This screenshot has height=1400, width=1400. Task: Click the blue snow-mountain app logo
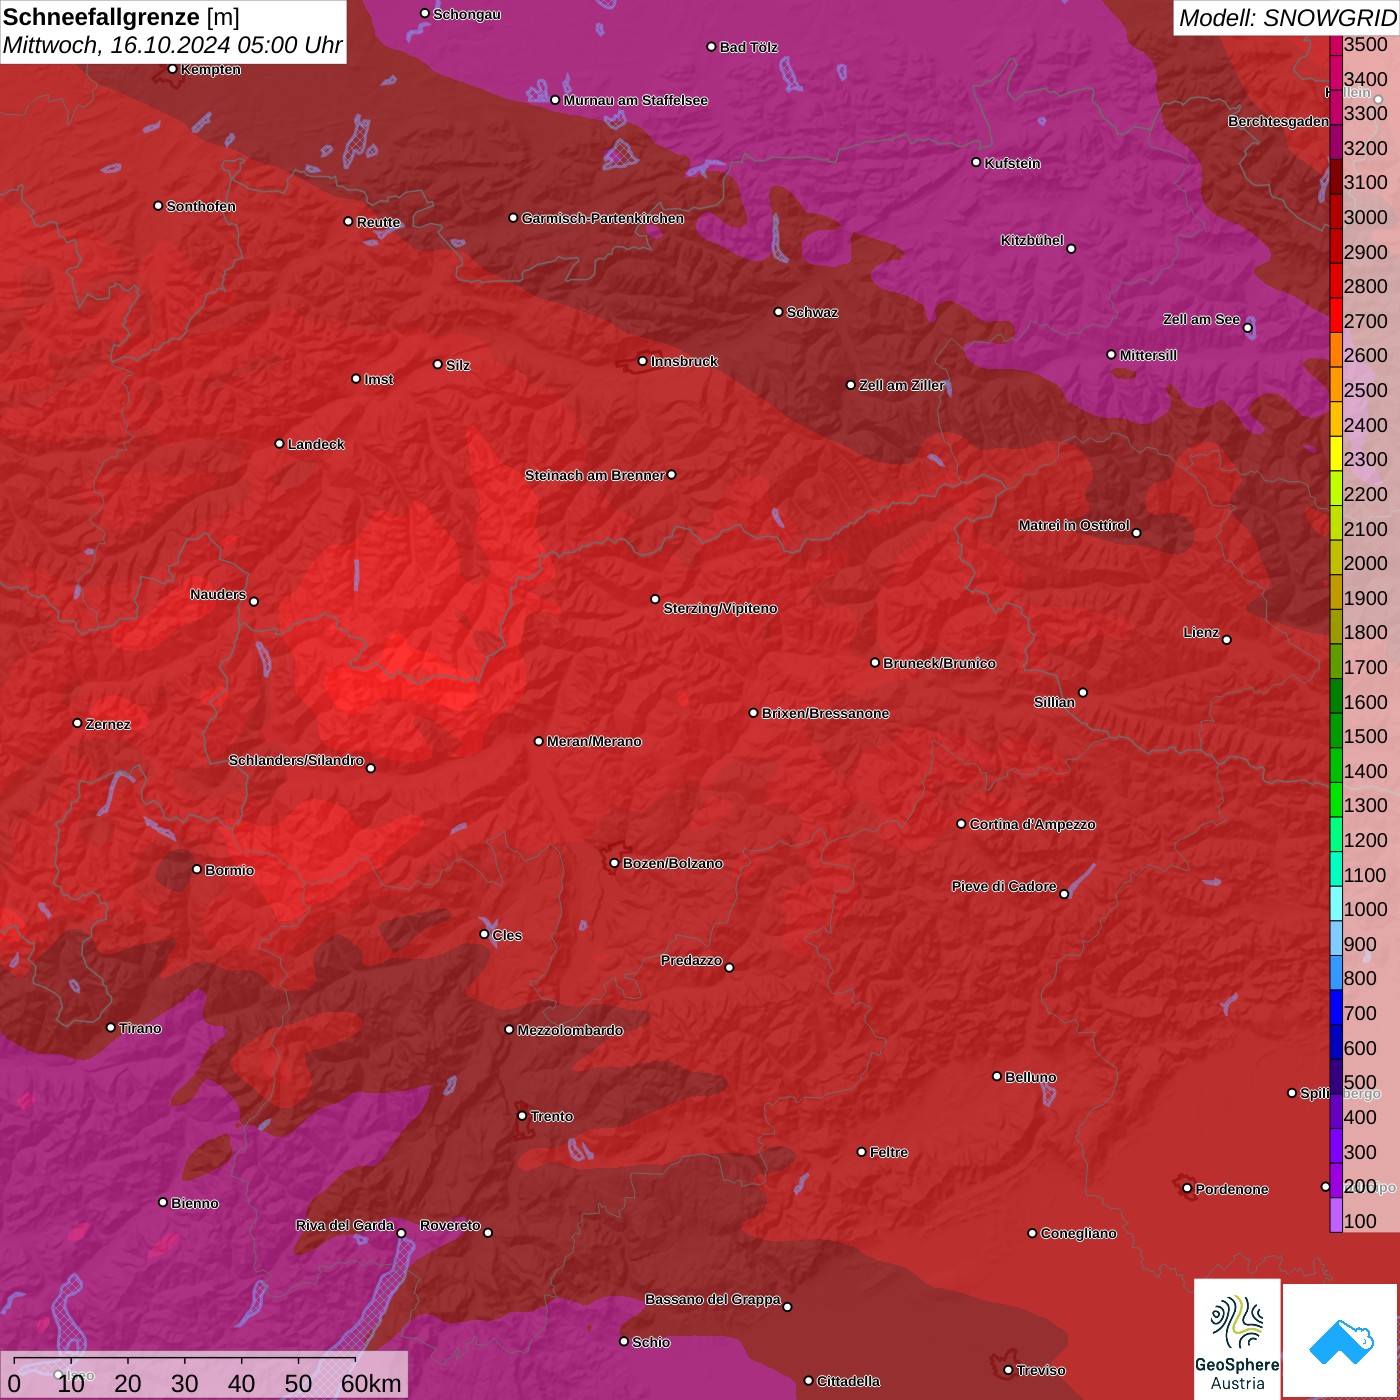coord(1341,1342)
